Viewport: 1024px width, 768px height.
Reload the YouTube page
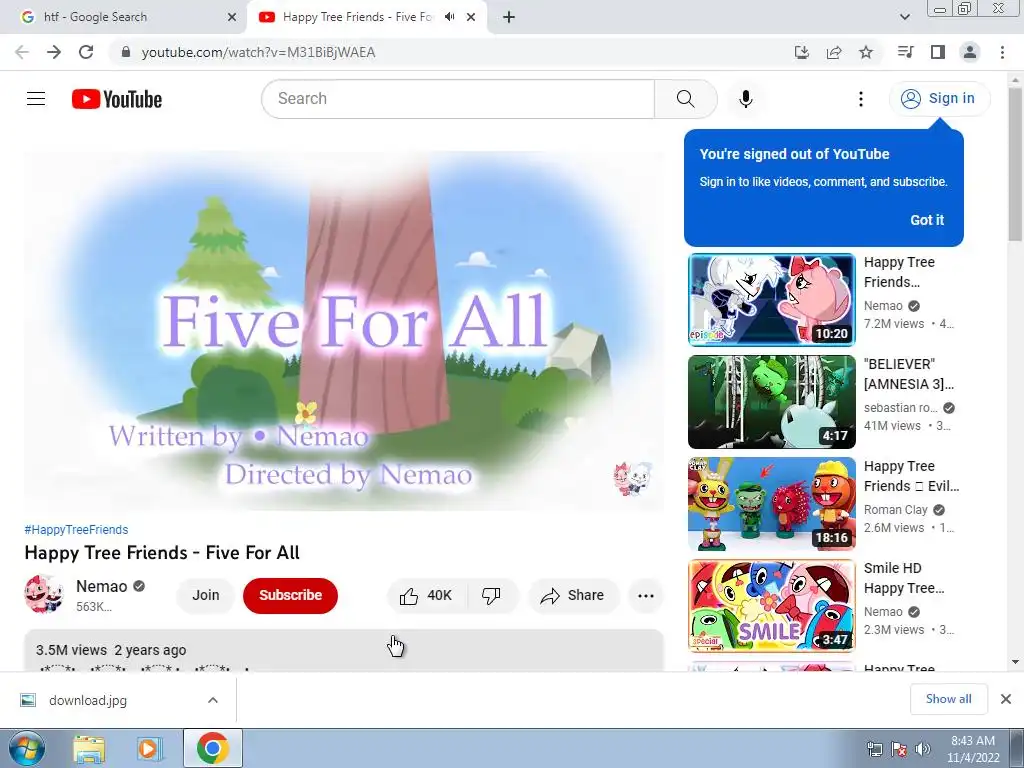click(x=86, y=52)
